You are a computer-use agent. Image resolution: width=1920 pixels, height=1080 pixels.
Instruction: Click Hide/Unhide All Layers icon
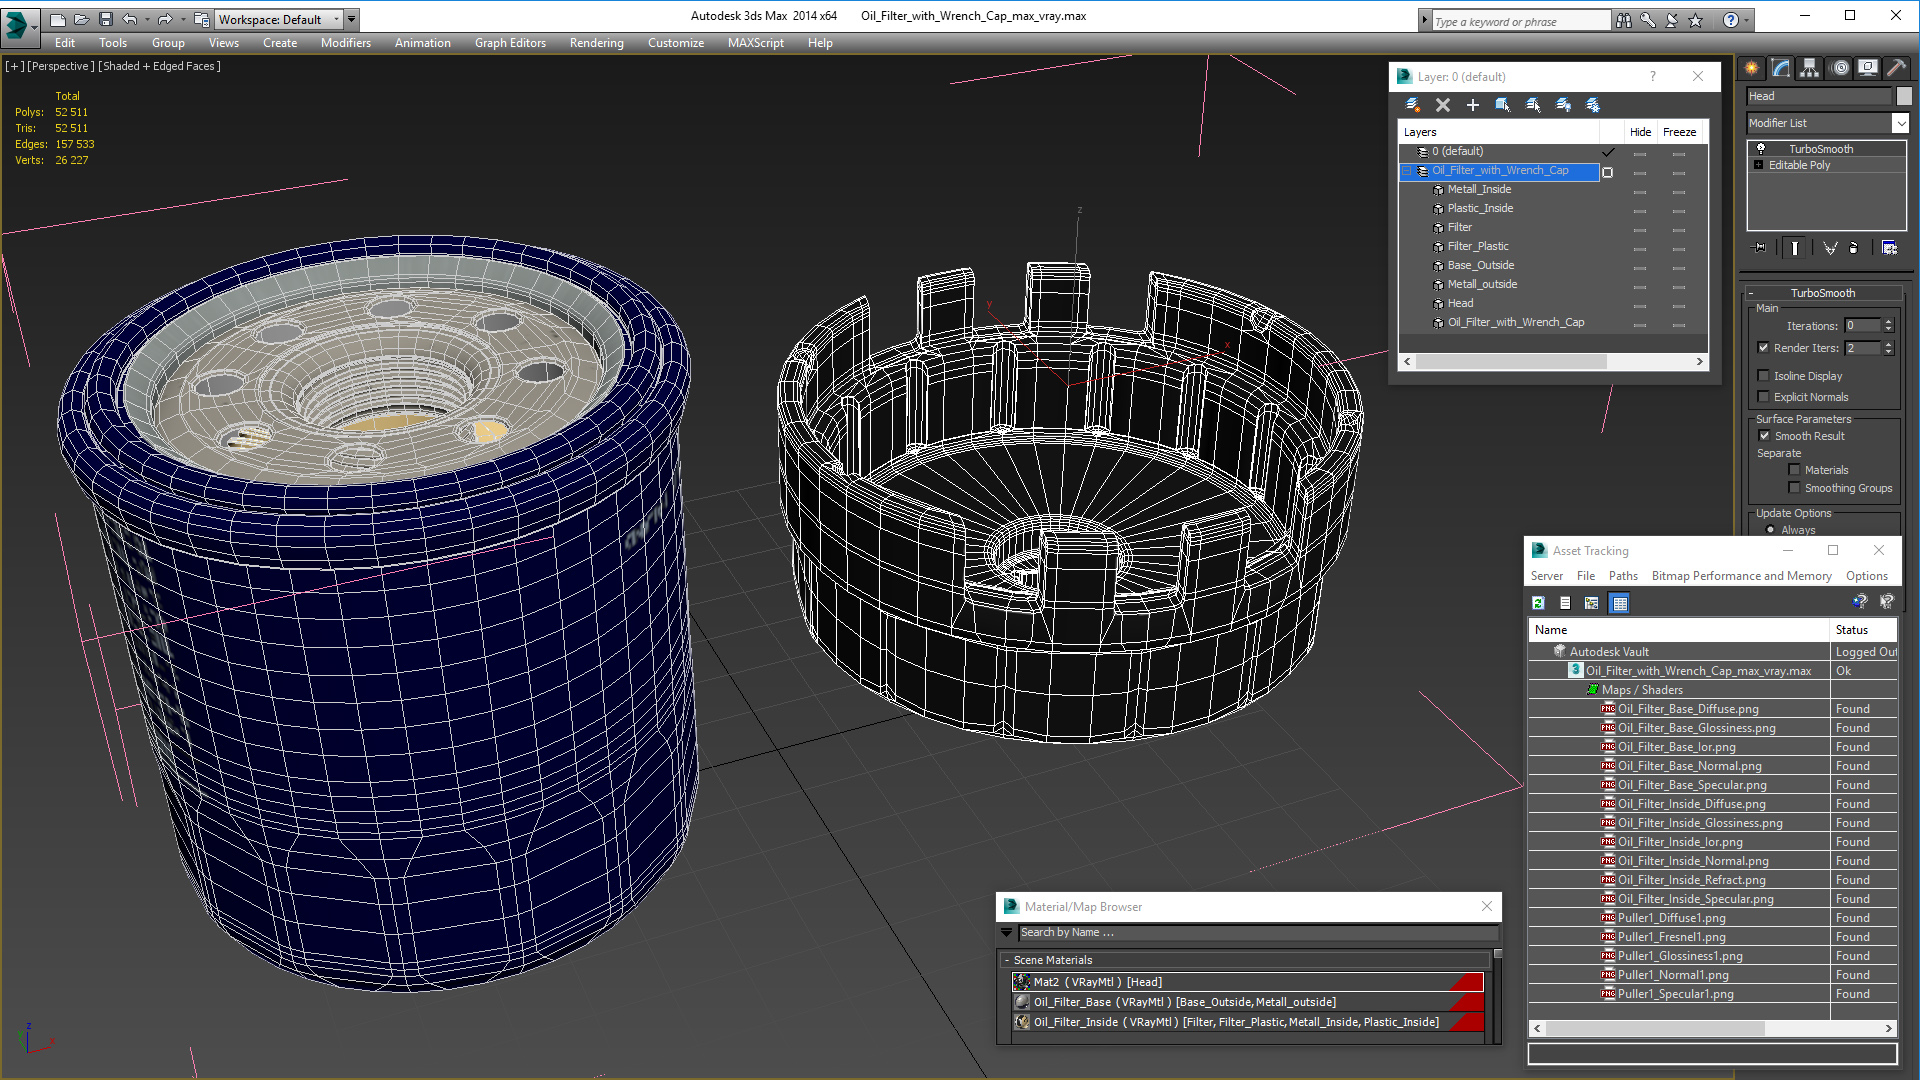click(1563, 105)
